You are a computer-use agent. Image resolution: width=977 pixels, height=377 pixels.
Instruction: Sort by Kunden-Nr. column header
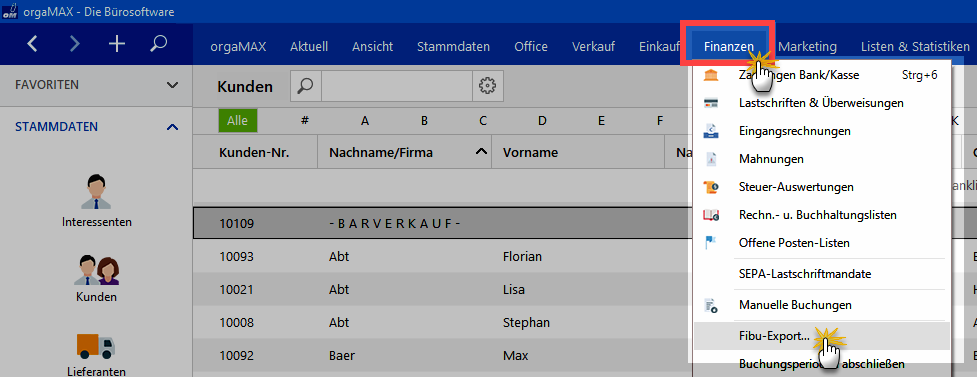point(255,152)
